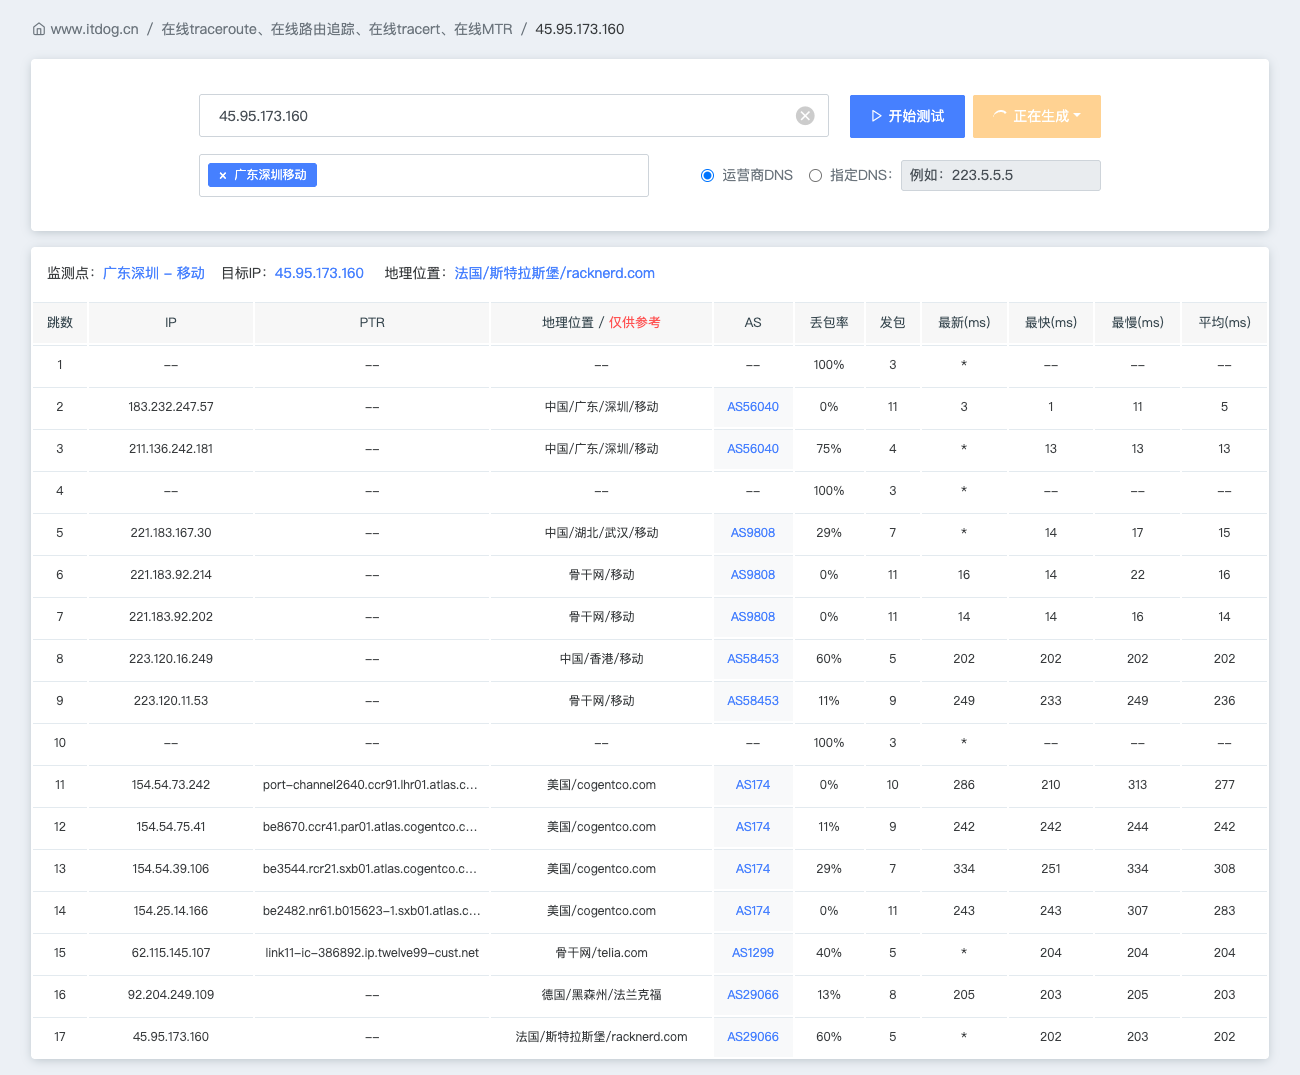This screenshot has width=1300, height=1075.
Task: Open AS174 link in hop 12 row
Action: [753, 827]
